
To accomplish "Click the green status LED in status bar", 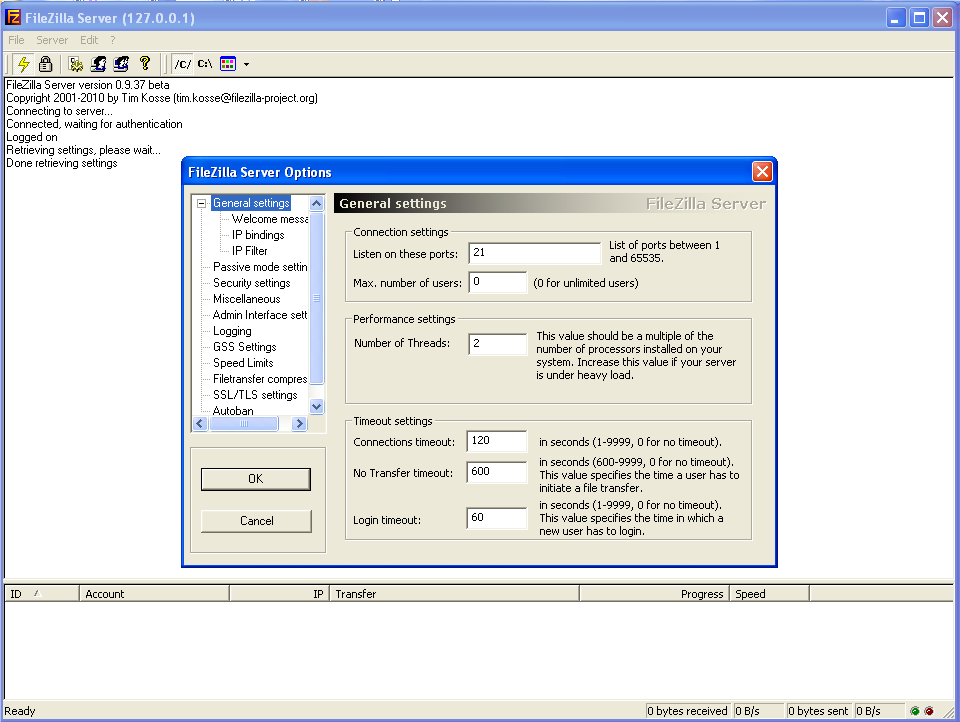I will pos(914,711).
